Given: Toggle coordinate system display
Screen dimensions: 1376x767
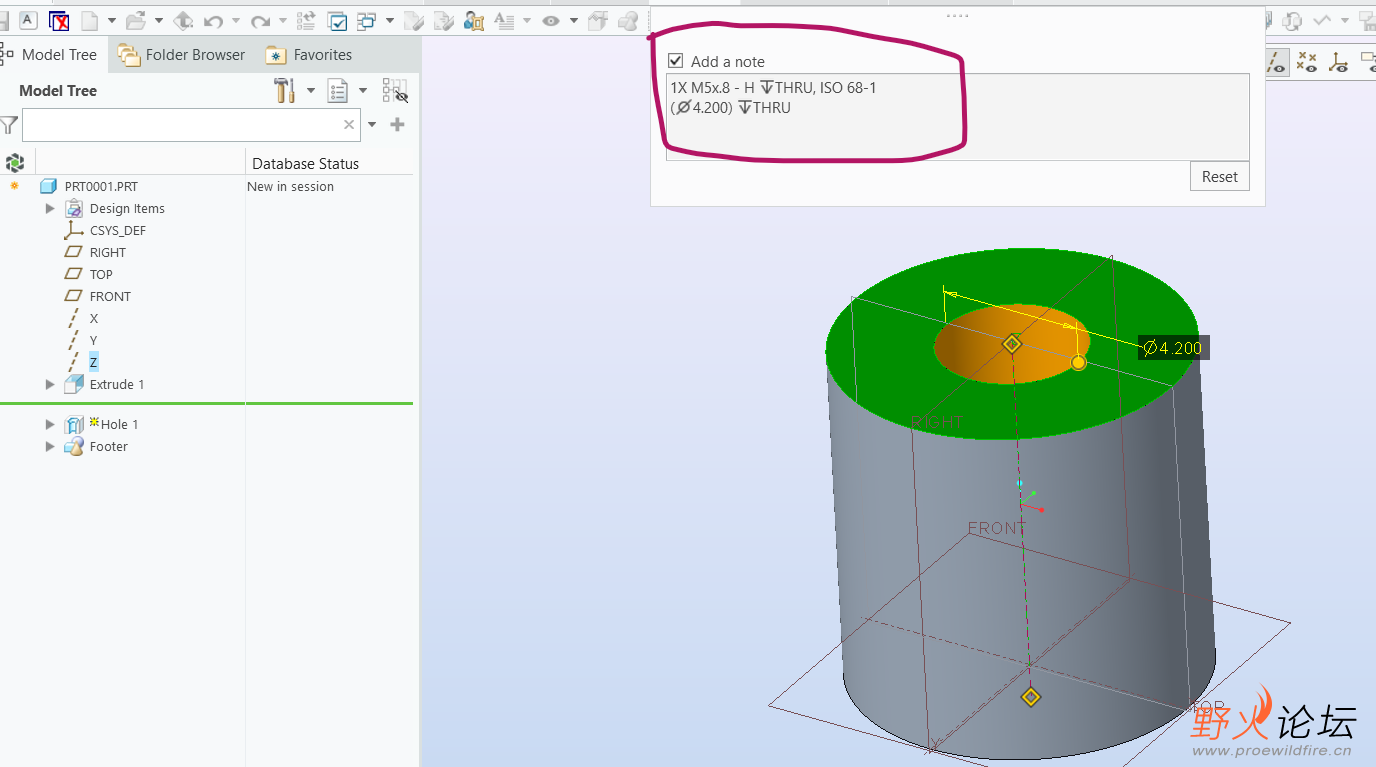Looking at the screenshot, I should pyautogui.click(x=1338, y=62).
